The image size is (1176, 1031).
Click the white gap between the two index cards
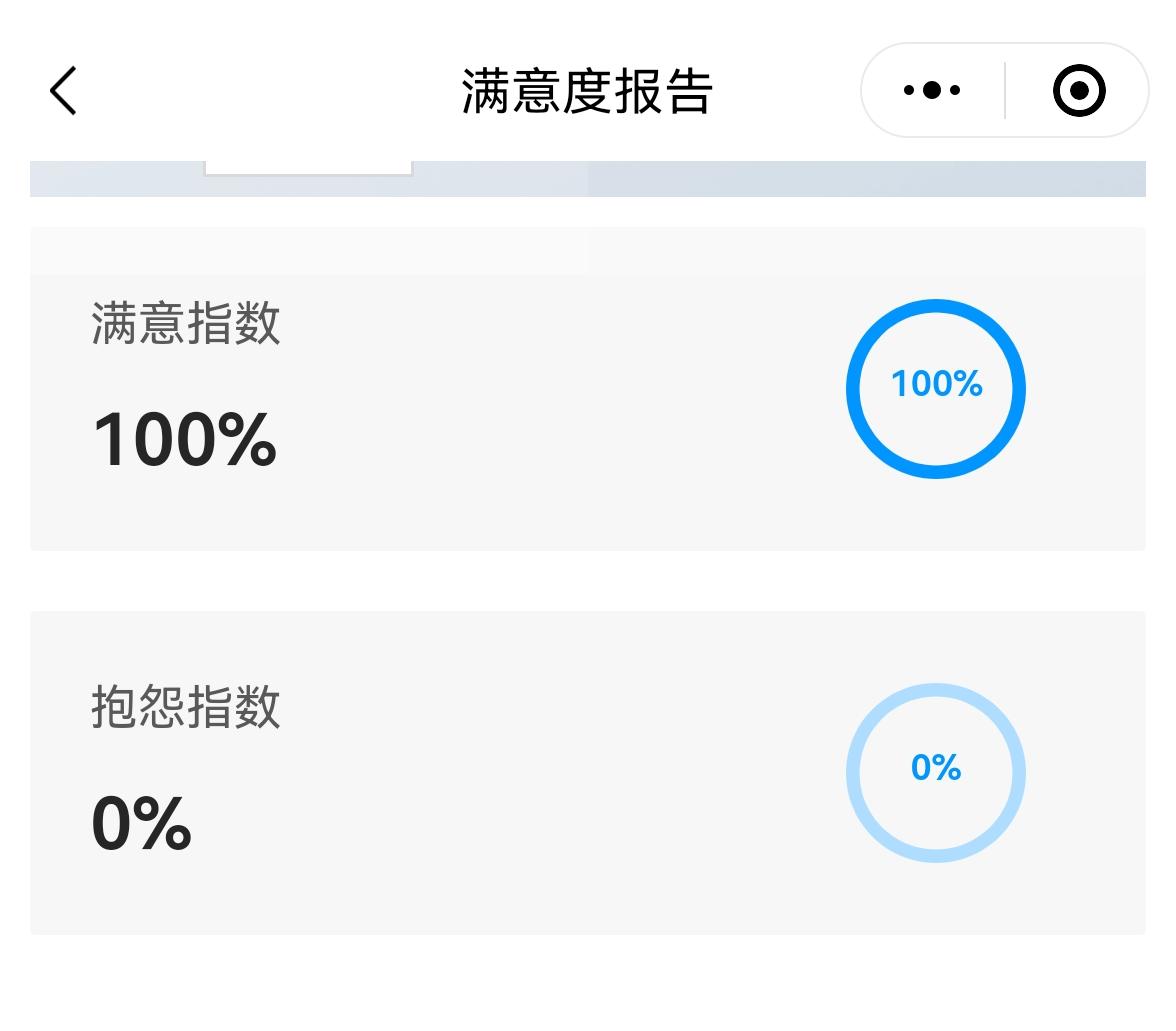(588, 580)
